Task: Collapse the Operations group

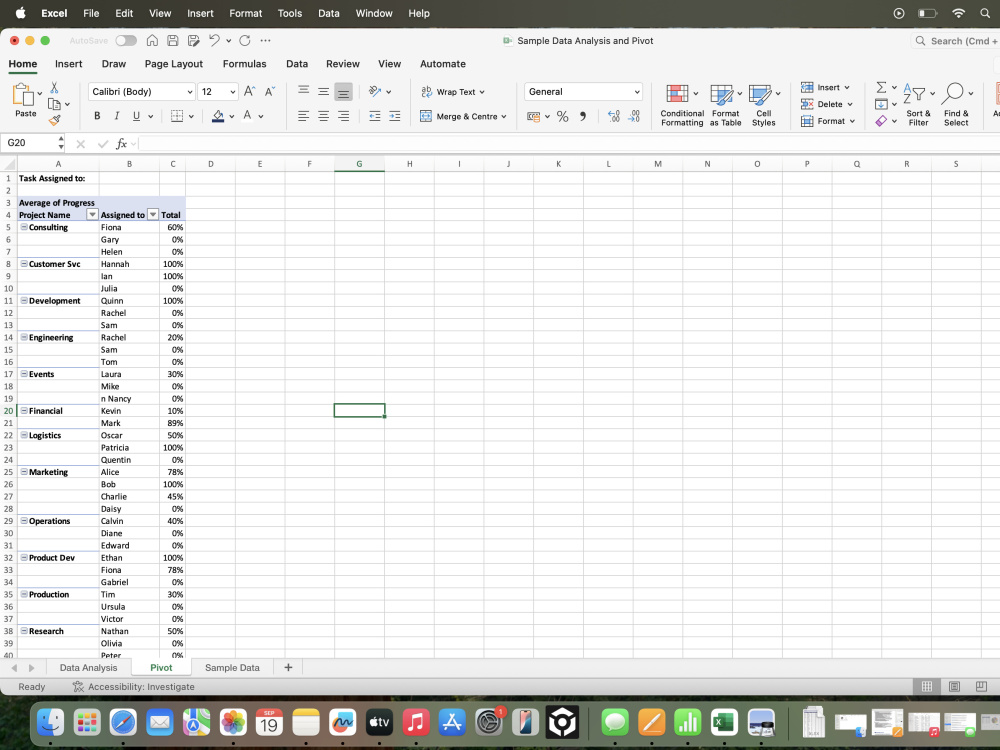Action: (x=24, y=520)
